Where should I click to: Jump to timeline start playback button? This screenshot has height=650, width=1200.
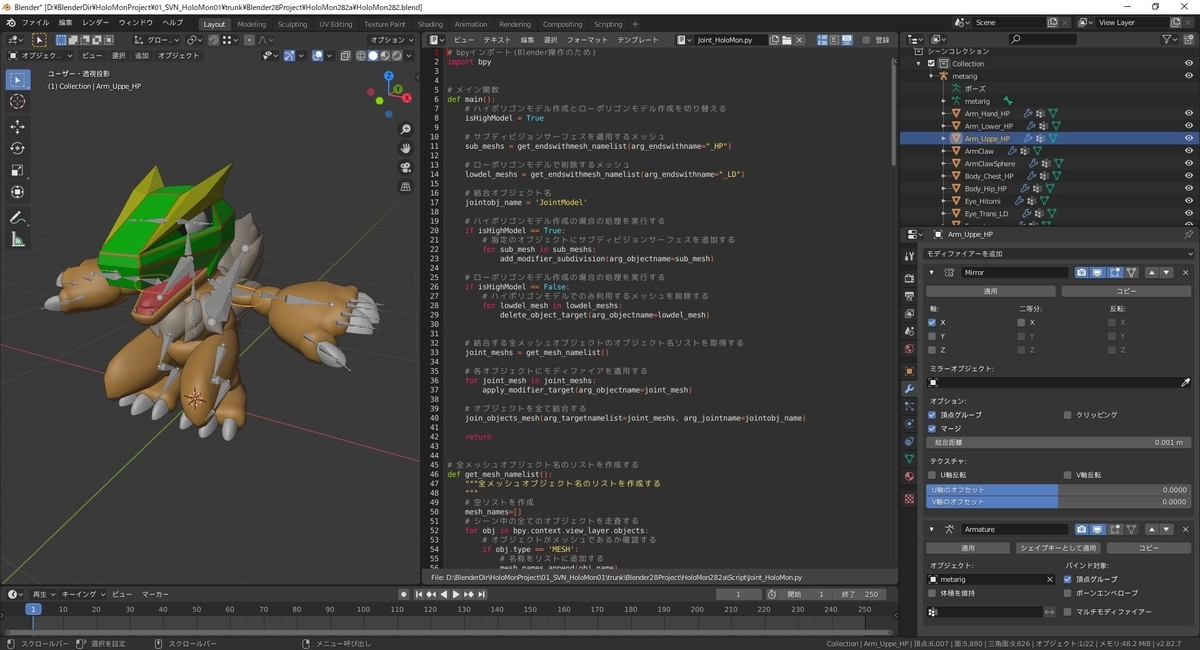(419, 594)
